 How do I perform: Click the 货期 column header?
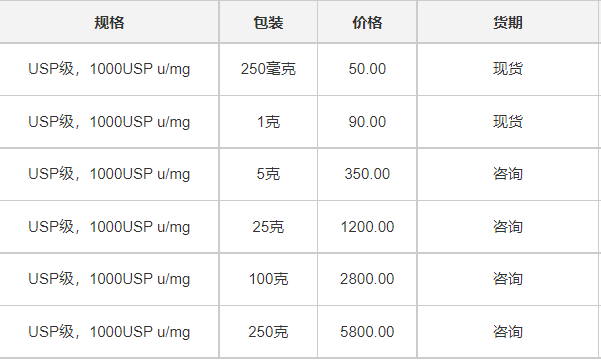(x=508, y=22)
